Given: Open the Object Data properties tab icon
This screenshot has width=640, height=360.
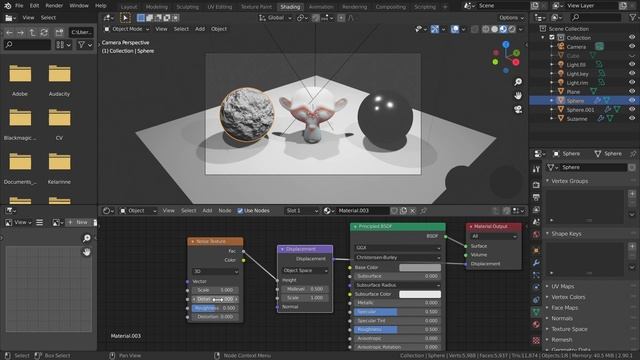Looking at the screenshot, I should click(x=536, y=312).
